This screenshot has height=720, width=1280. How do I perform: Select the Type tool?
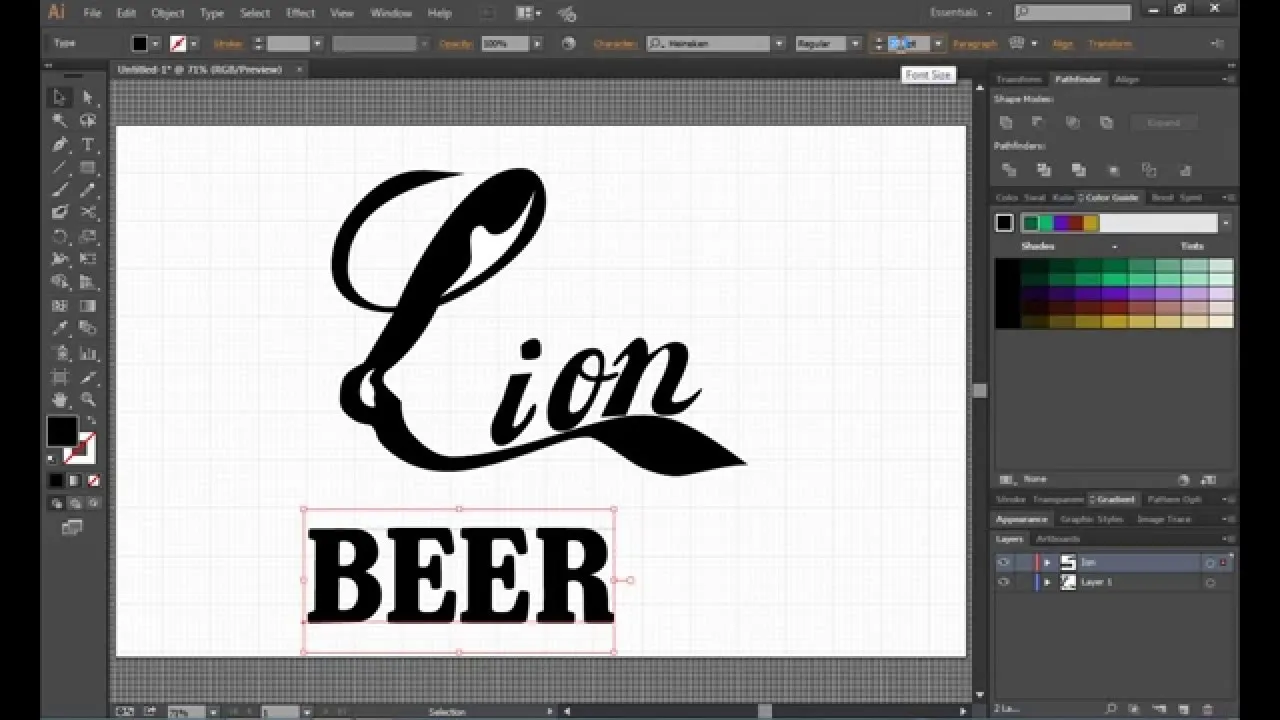pos(88,144)
